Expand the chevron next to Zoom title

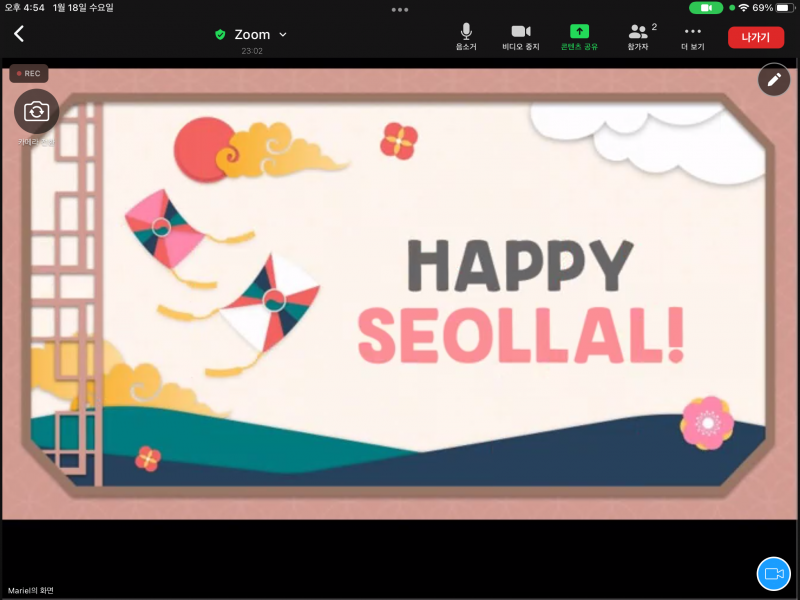(282, 34)
